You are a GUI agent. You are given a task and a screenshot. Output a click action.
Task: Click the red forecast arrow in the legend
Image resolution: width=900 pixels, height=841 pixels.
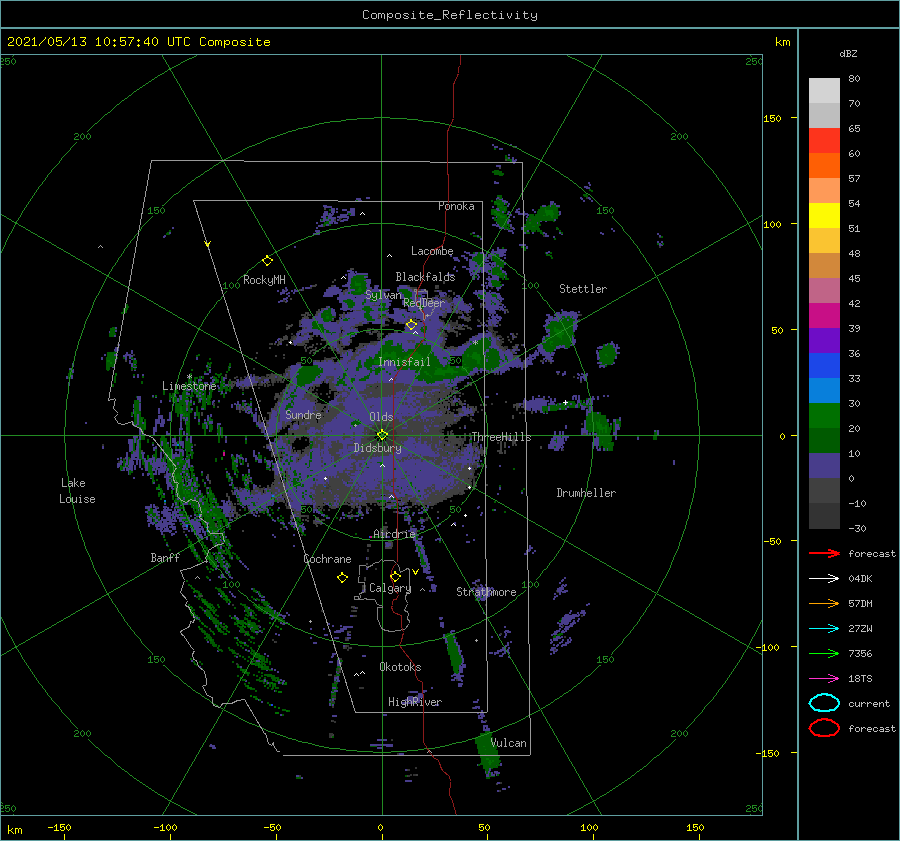[x=824, y=553]
